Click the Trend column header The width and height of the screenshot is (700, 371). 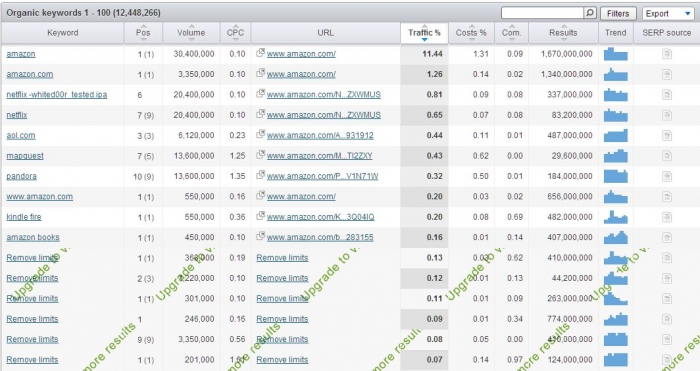point(616,33)
